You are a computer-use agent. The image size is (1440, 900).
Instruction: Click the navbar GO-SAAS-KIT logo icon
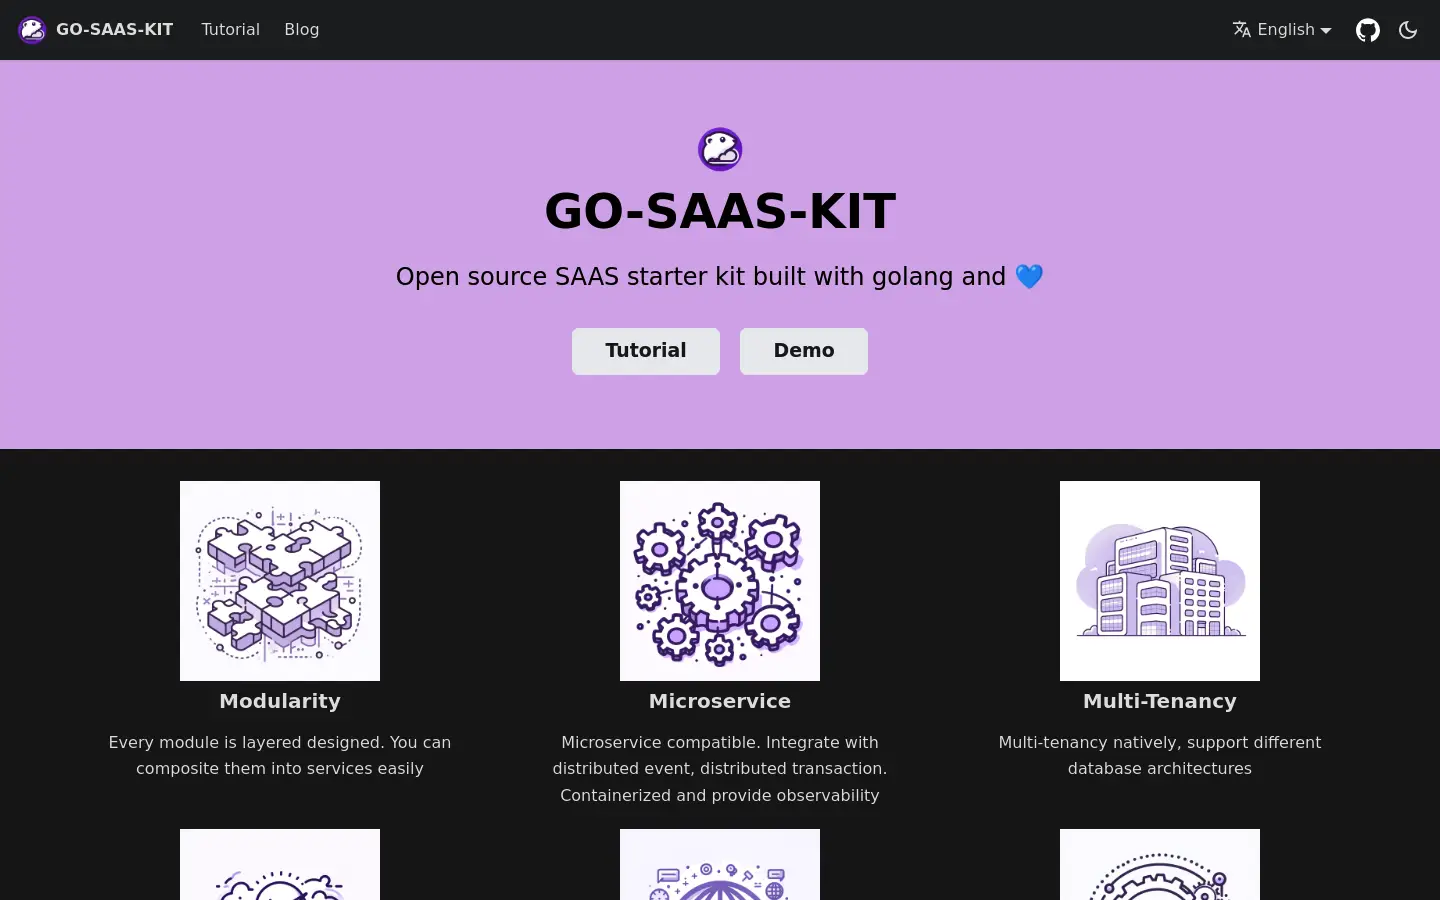point(32,30)
